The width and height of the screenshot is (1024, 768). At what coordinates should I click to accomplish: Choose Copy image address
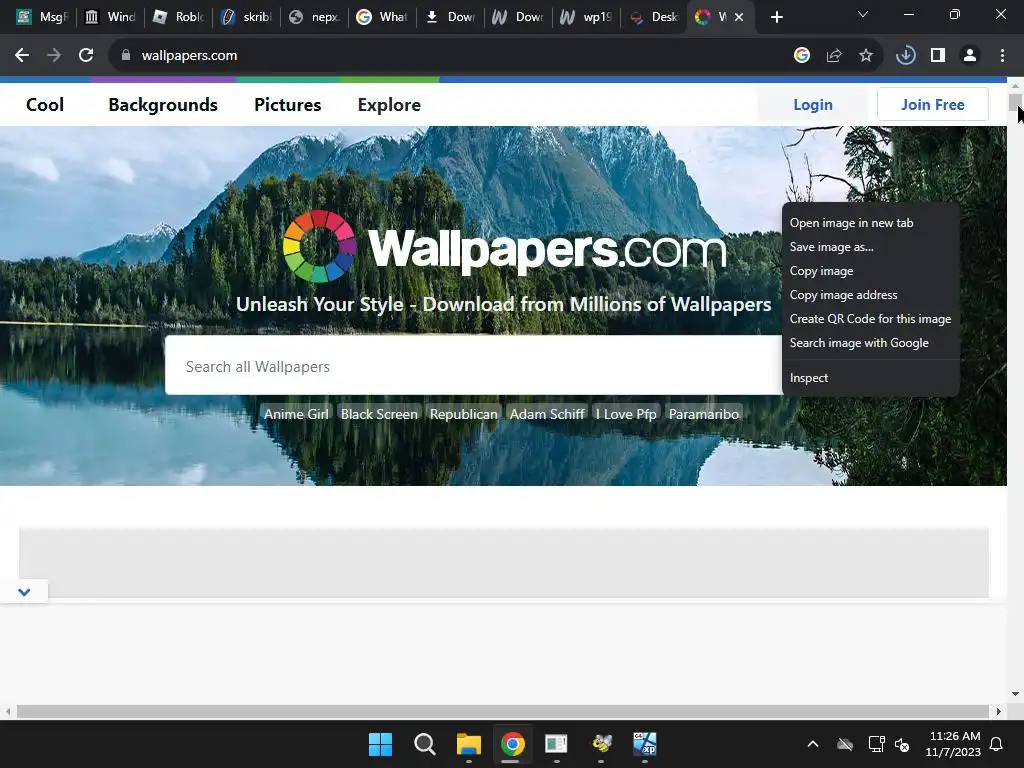click(871, 295)
